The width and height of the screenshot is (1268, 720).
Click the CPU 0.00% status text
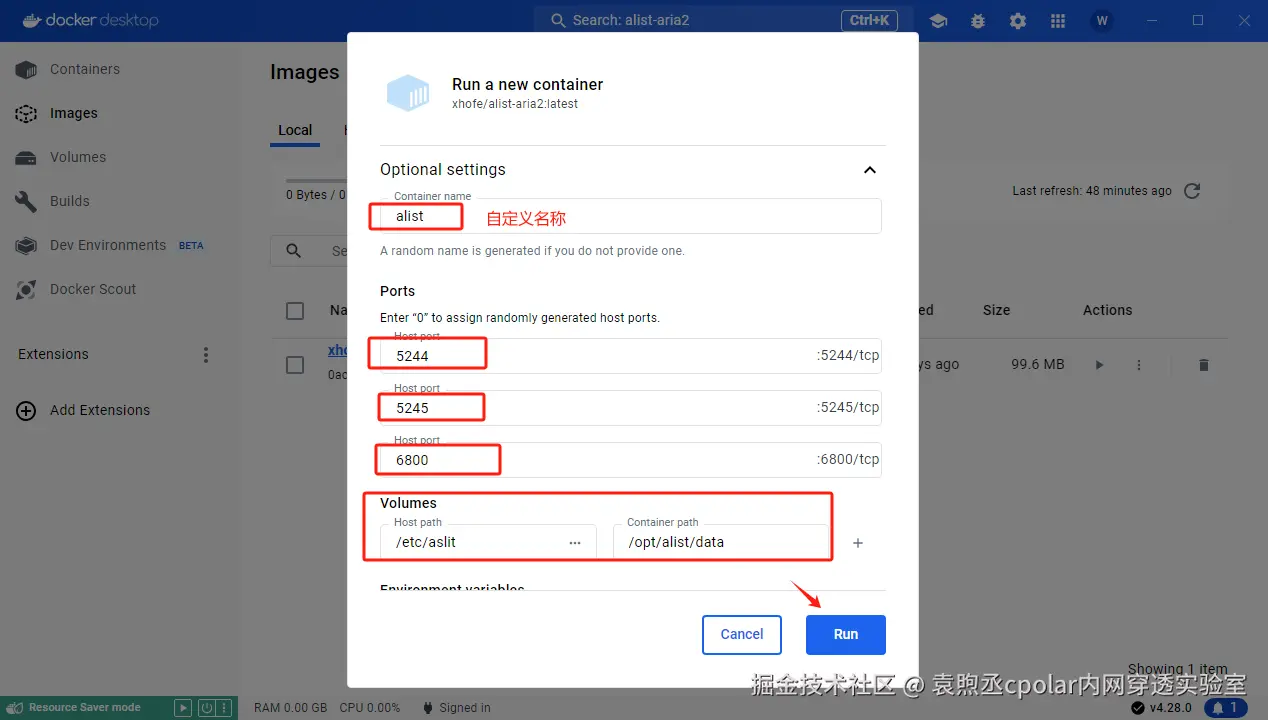pyautogui.click(x=370, y=708)
